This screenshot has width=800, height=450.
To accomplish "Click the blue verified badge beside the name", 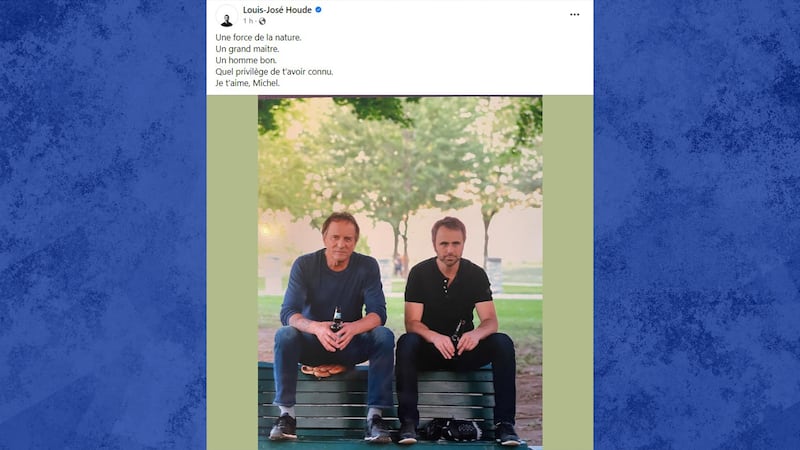I will [x=318, y=10].
